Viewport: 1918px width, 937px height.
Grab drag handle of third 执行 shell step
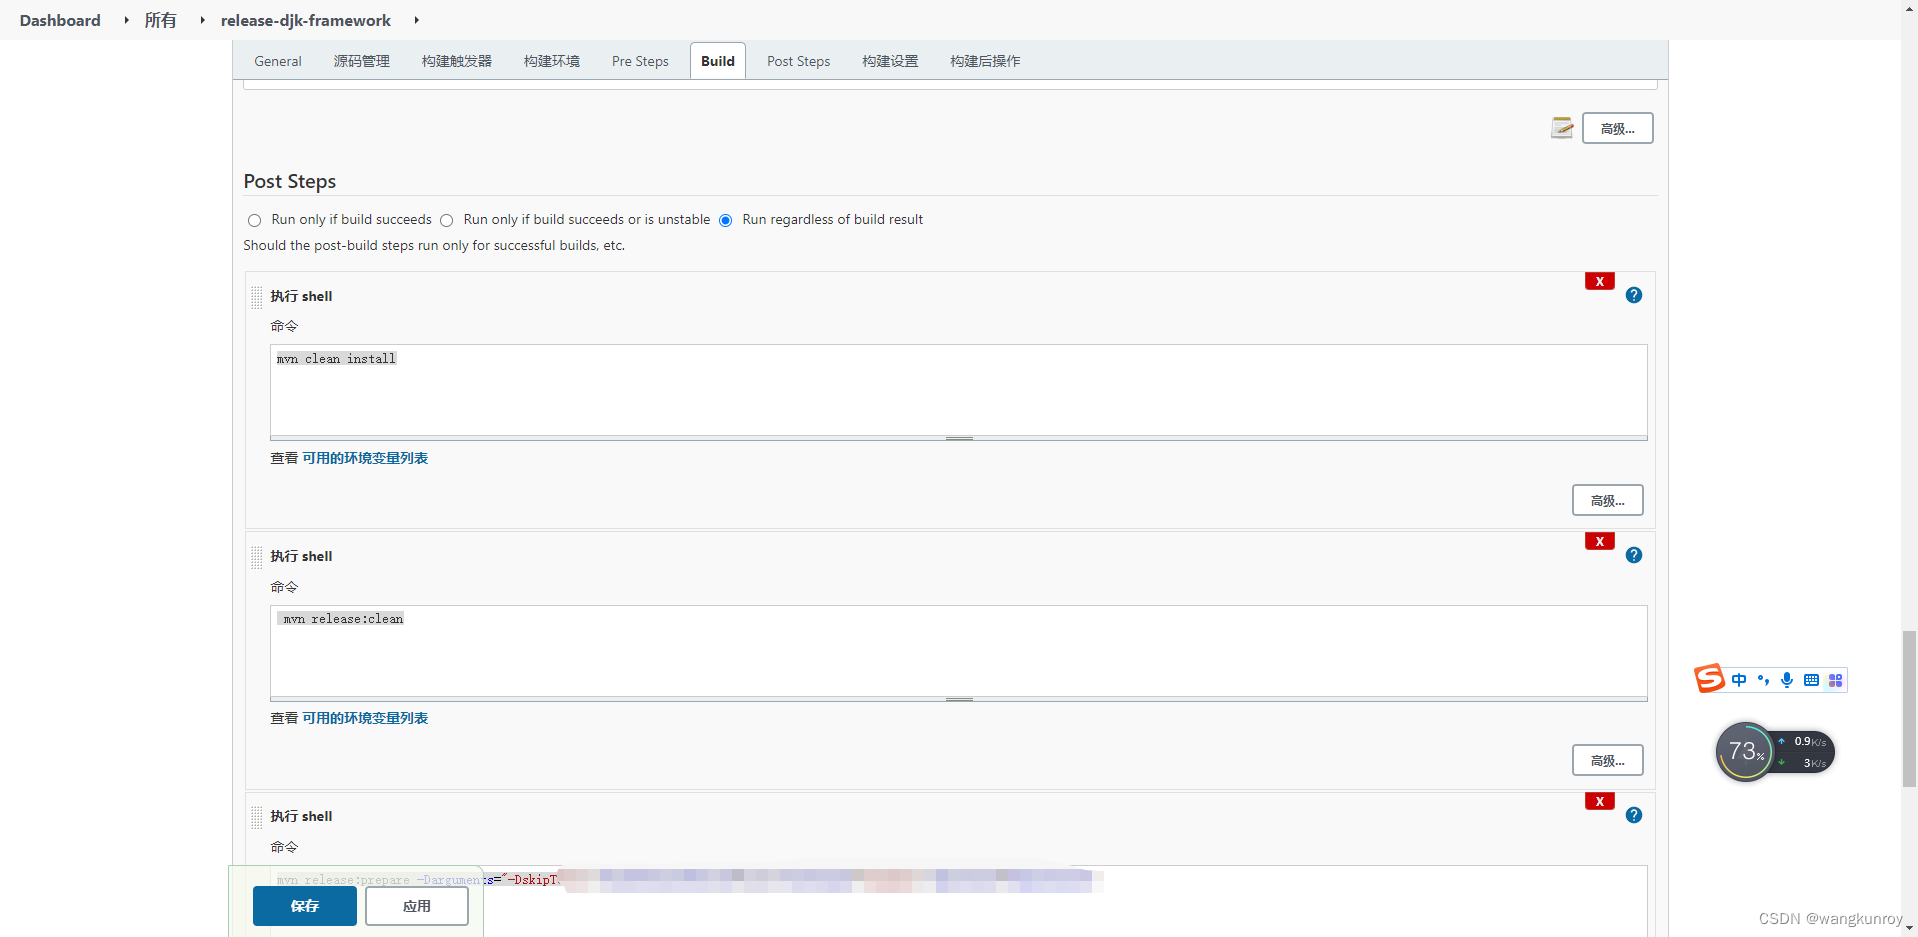click(x=257, y=817)
